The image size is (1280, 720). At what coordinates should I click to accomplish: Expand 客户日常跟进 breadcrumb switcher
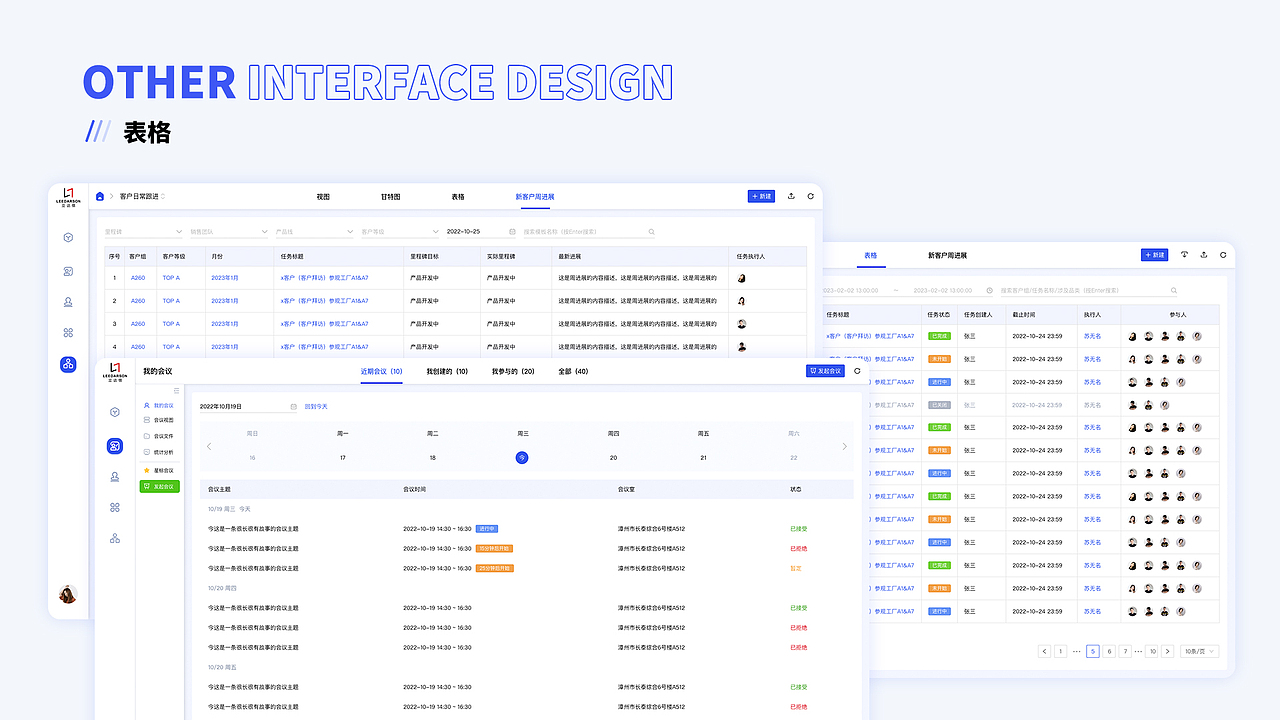click(x=163, y=197)
